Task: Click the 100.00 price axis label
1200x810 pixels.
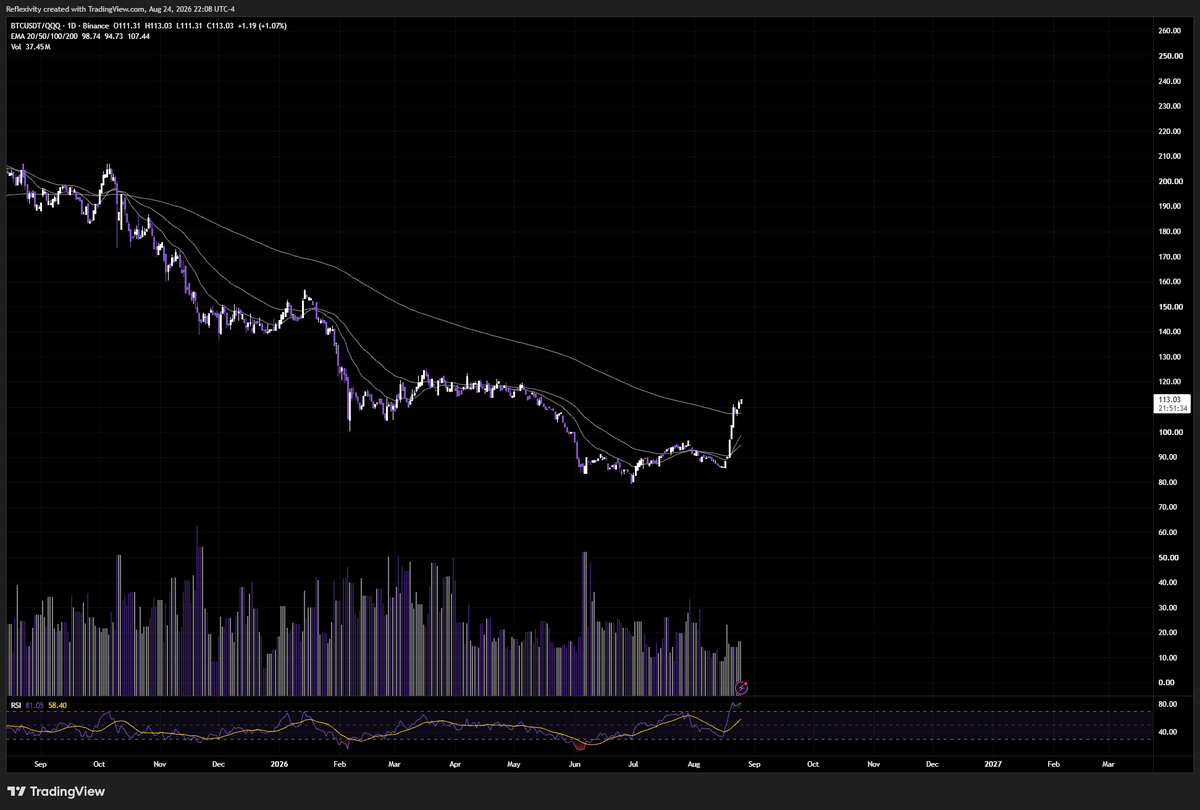Action: click(1170, 432)
